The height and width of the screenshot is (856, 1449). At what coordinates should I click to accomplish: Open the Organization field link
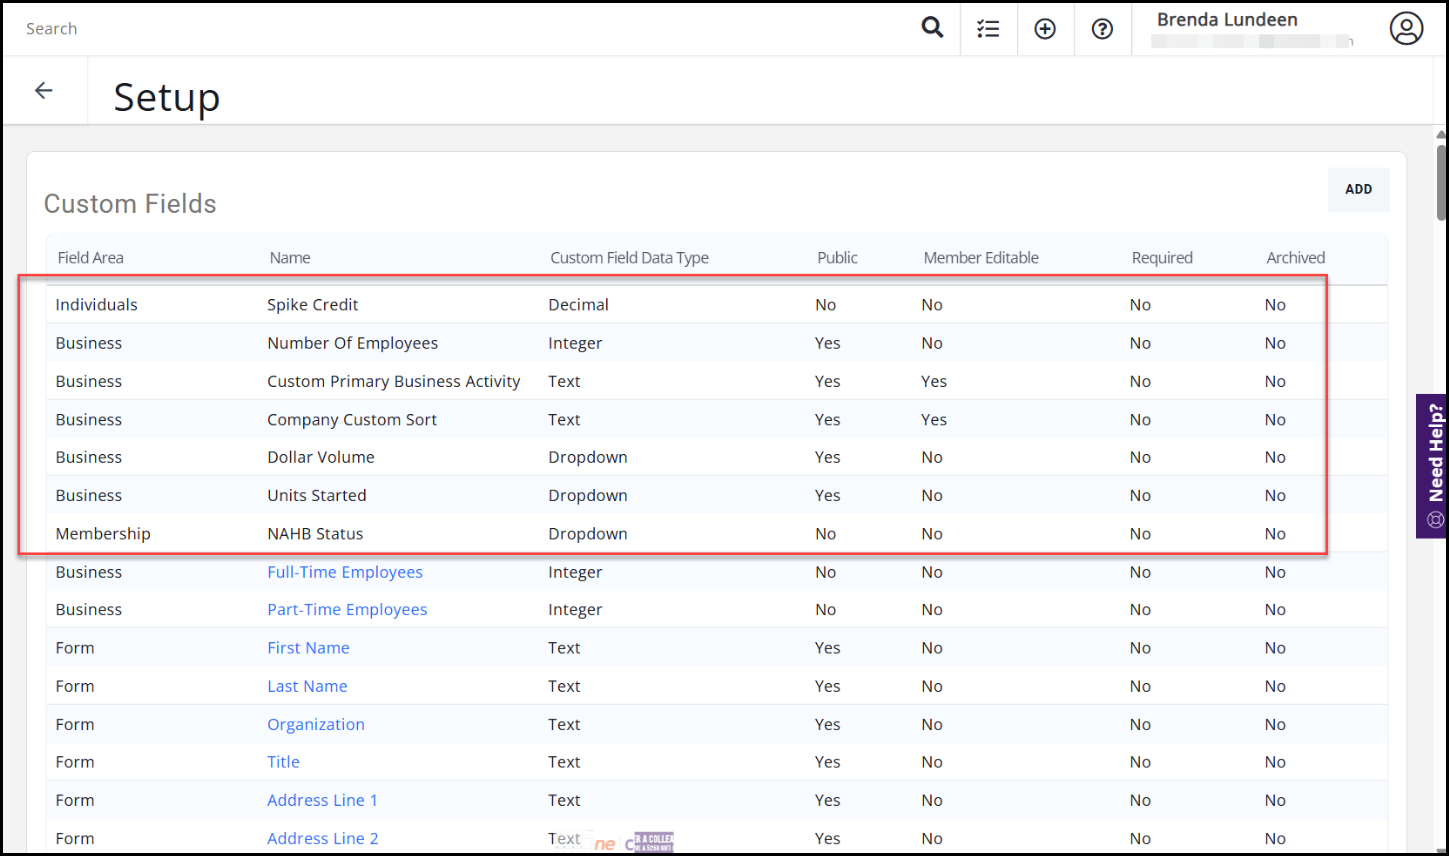click(x=315, y=724)
